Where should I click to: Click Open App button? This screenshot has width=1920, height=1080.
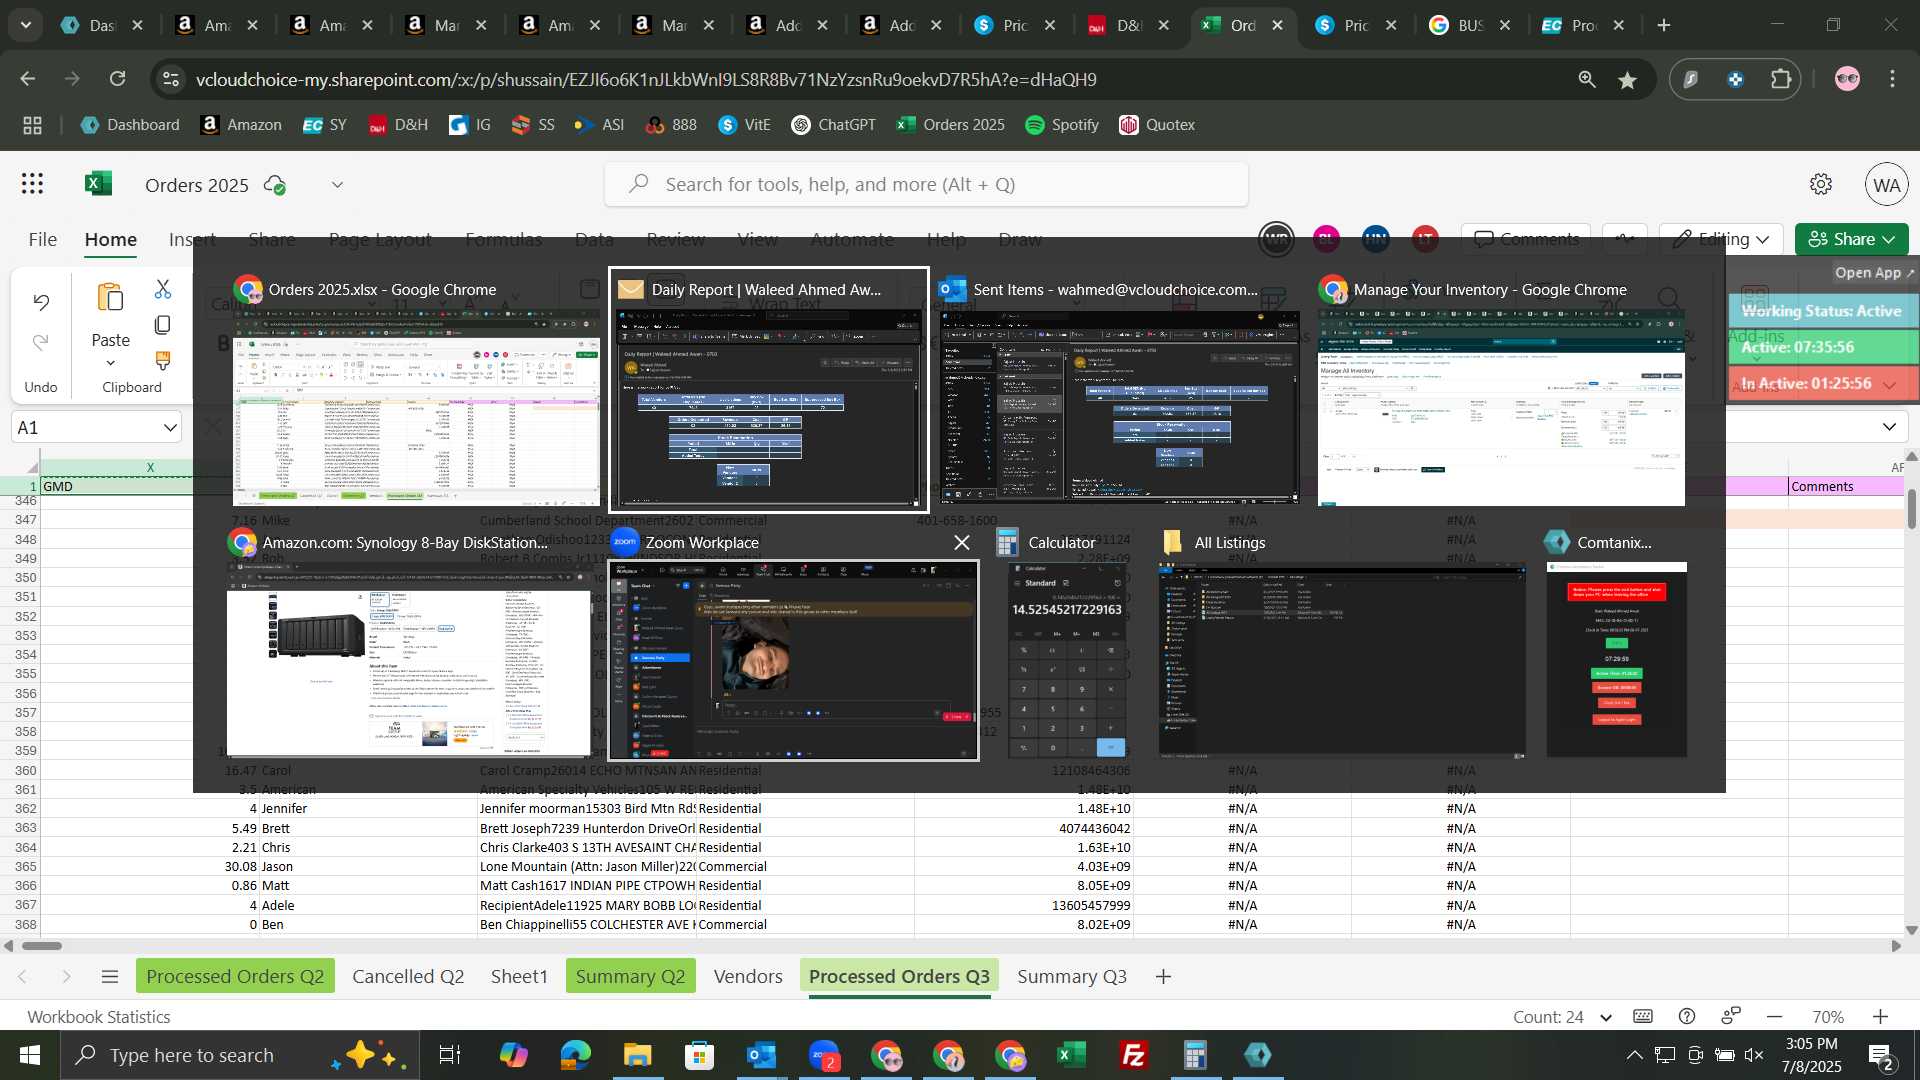1875,272
